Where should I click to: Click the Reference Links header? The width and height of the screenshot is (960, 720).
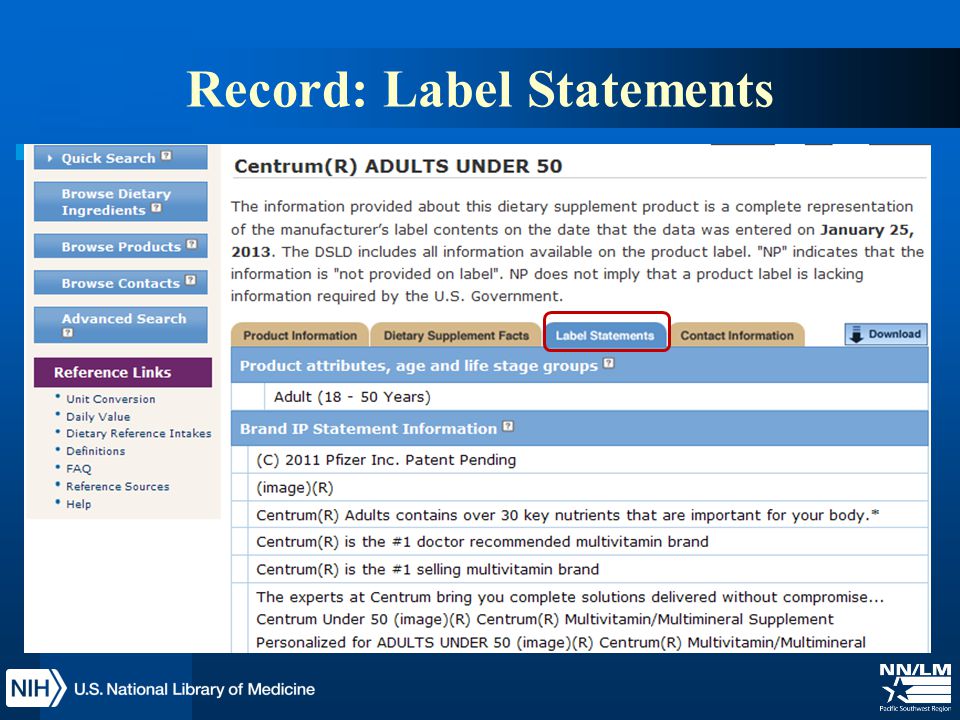pos(122,372)
